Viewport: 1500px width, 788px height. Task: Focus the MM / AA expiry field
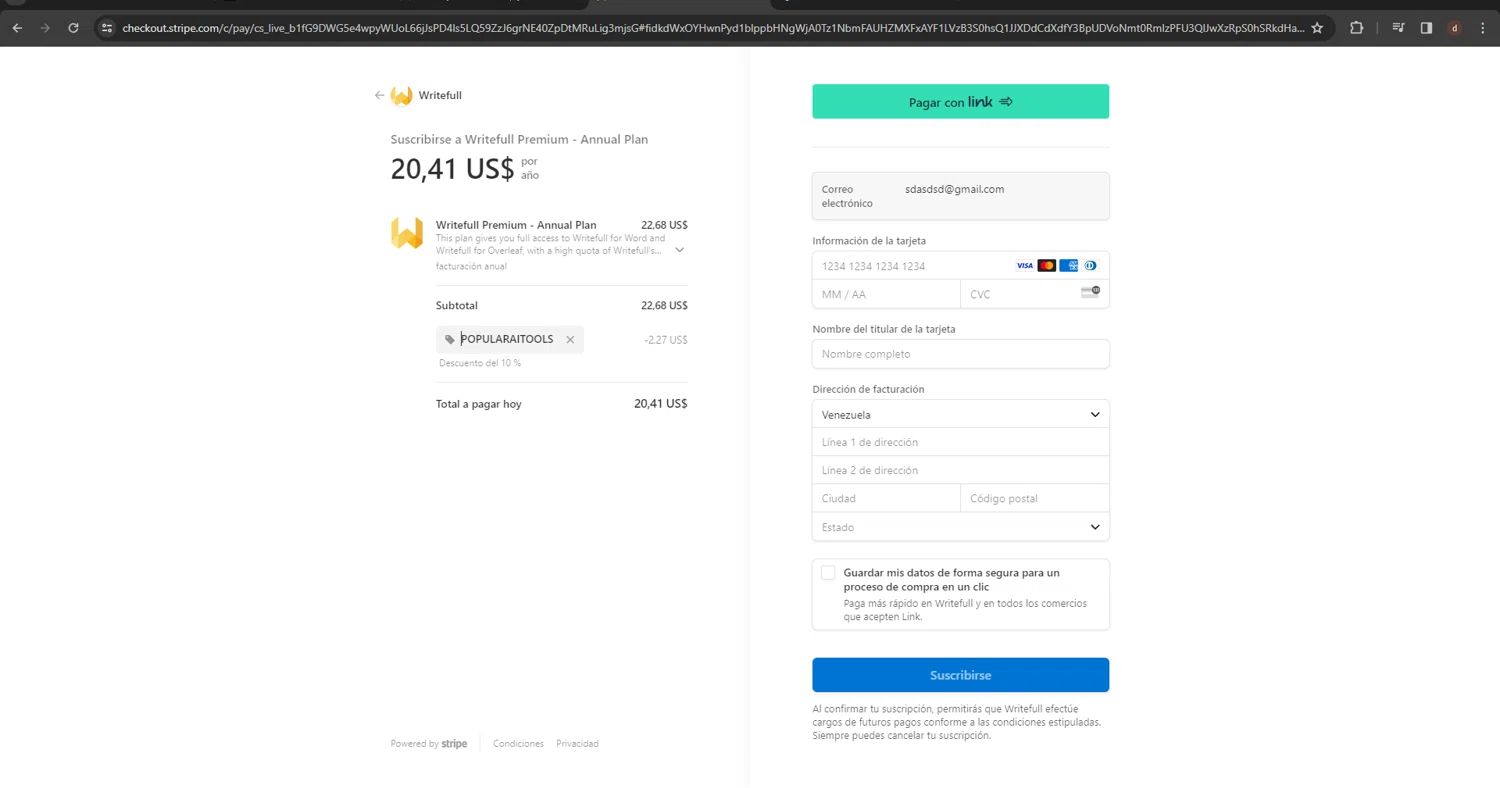pyautogui.click(x=886, y=294)
